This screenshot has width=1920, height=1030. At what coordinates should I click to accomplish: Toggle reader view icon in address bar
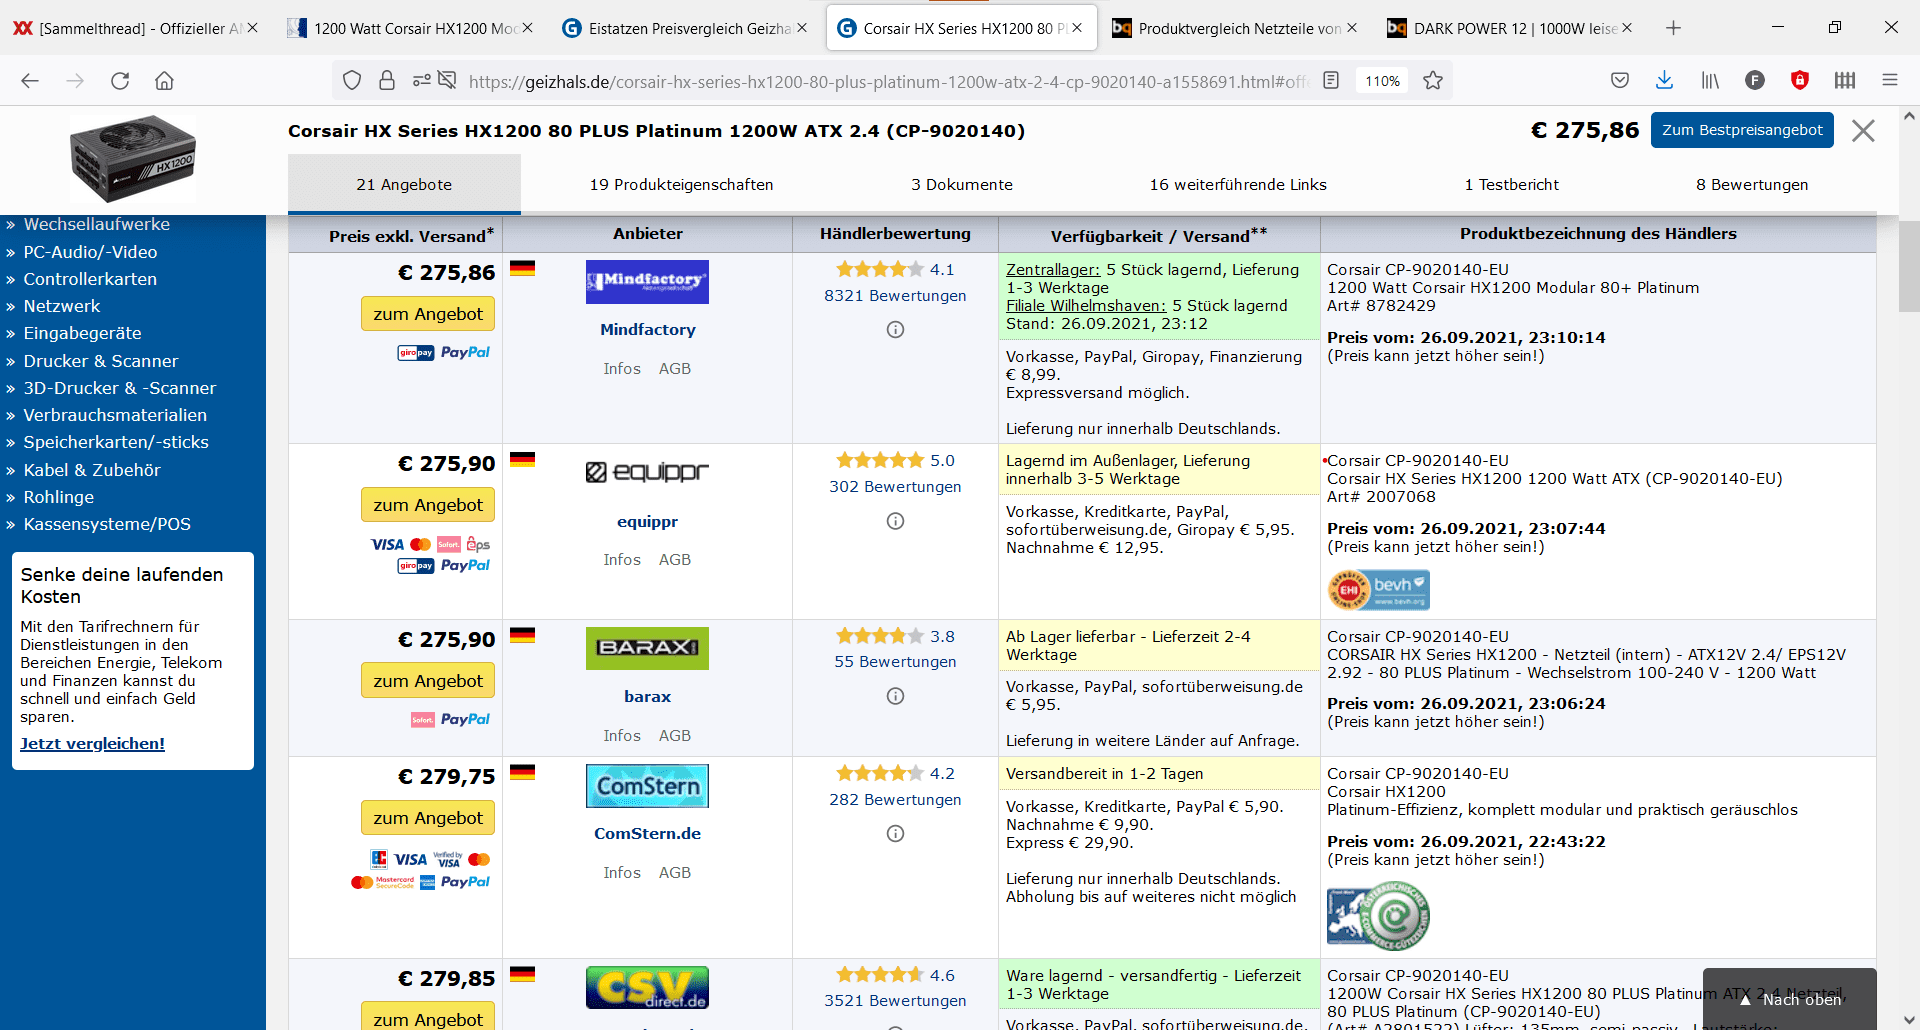[x=1331, y=81]
